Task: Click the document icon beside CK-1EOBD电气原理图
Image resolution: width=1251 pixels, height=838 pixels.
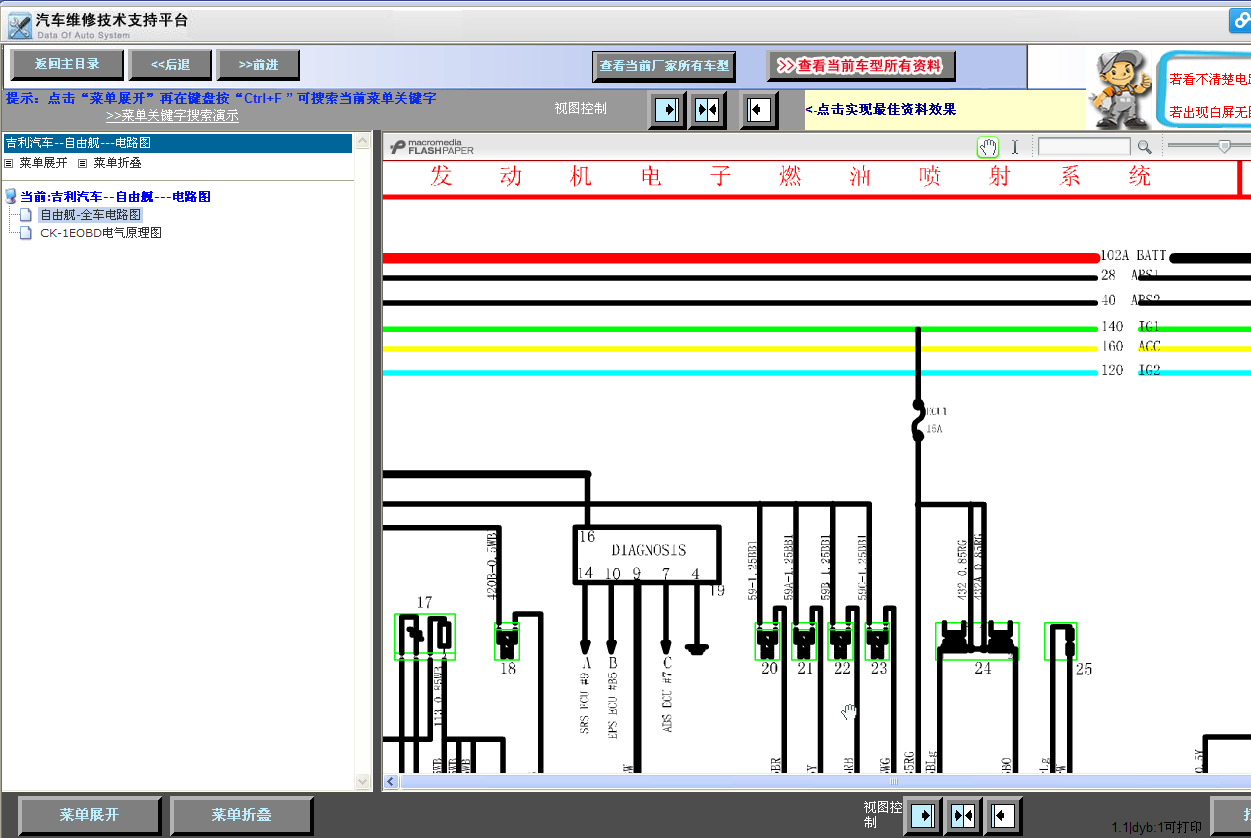Action: tap(27, 233)
